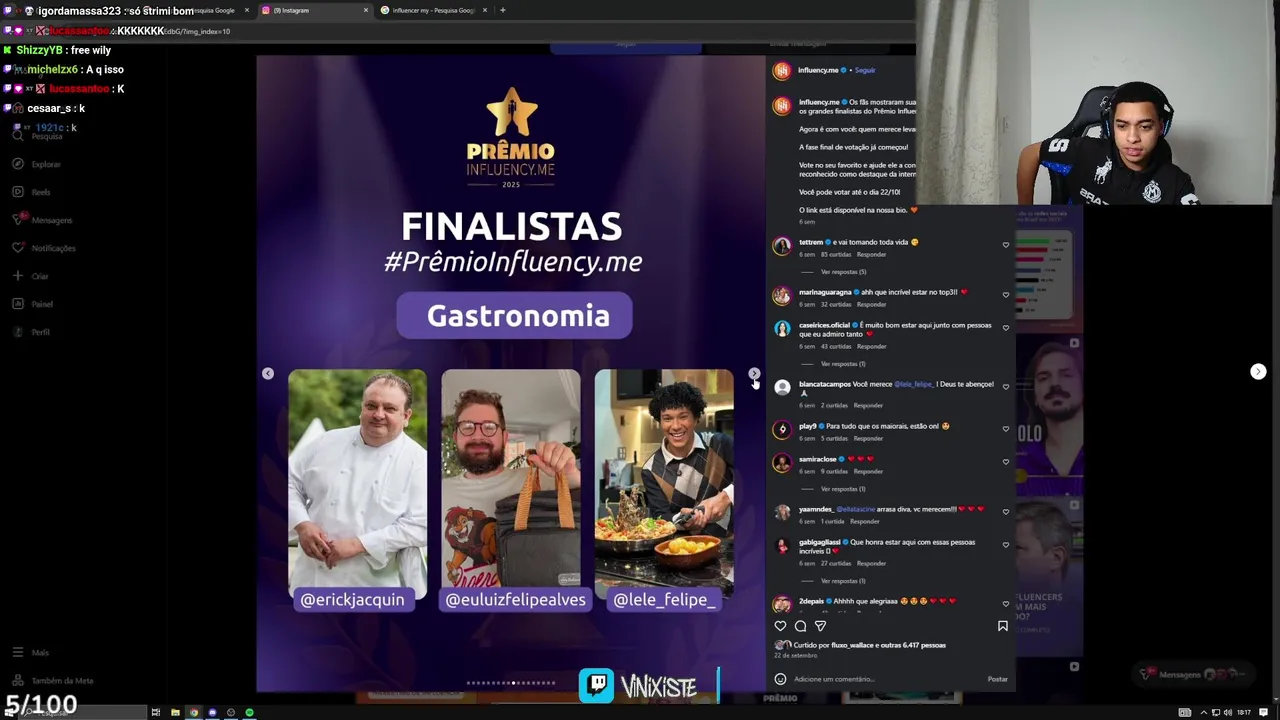Advance to next post with right arrow

click(x=1258, y=371)
